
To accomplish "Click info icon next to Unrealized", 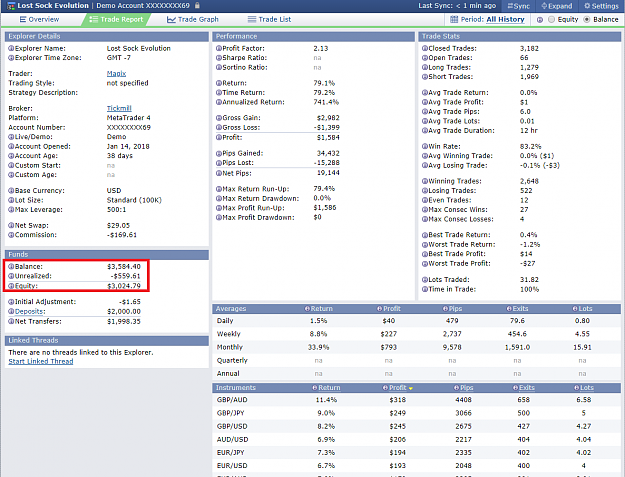I will coord(11,276).
